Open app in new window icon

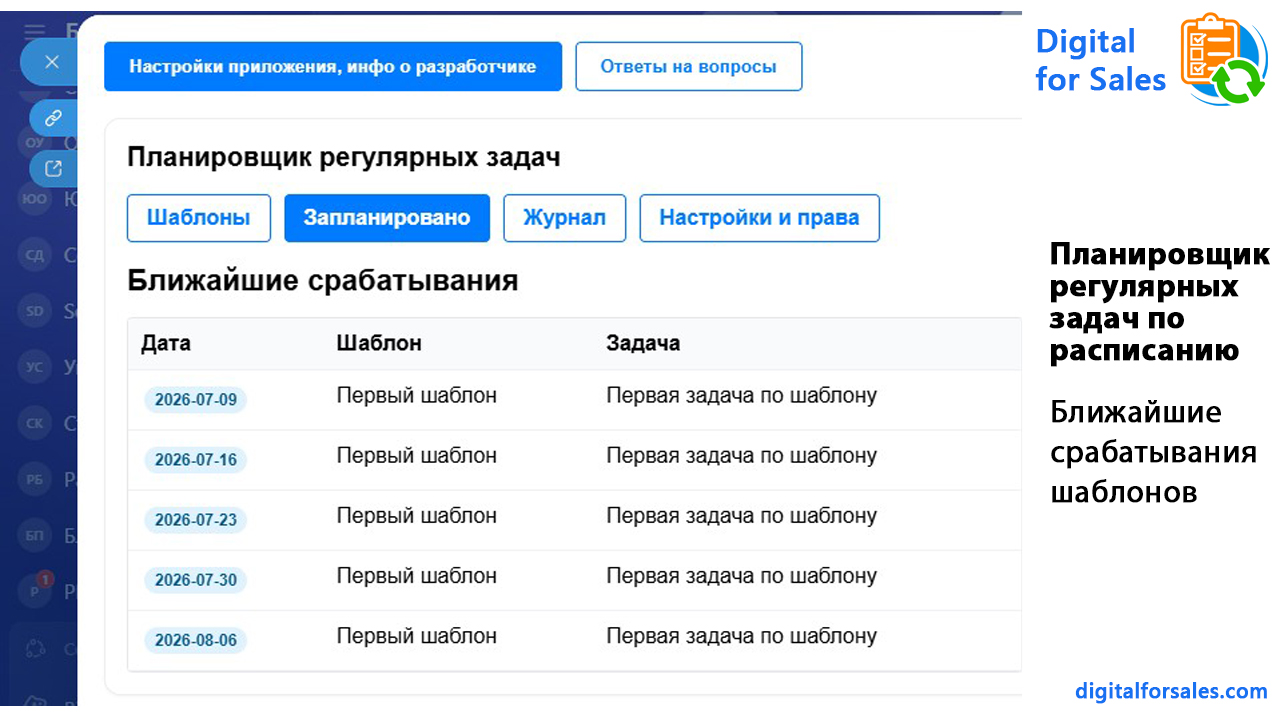coord(54,169)
